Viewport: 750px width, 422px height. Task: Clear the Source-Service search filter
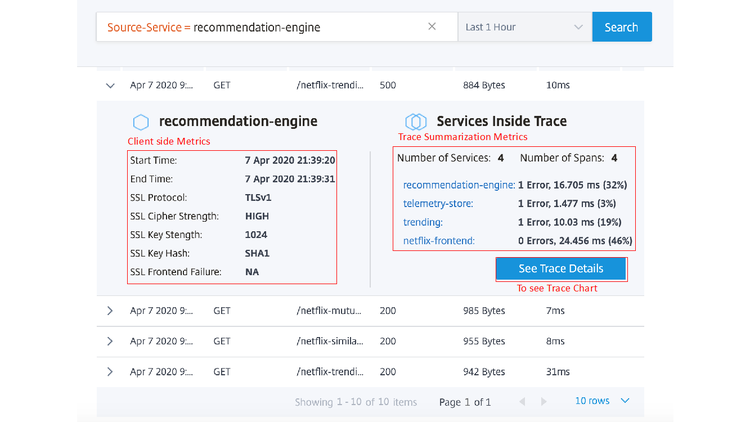pos(432,26)
